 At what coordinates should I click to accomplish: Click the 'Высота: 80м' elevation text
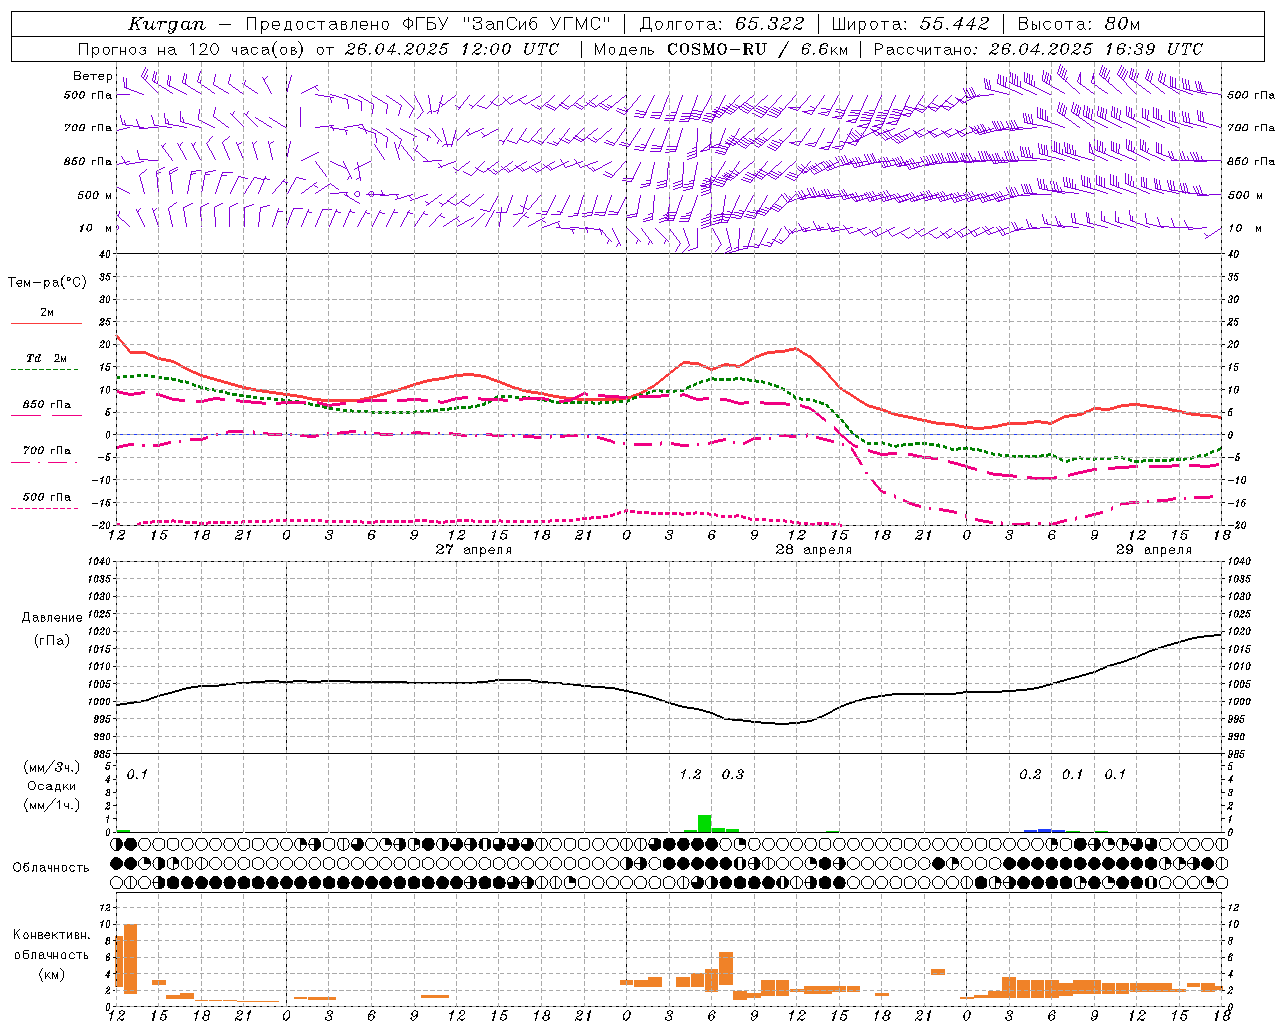(1079, 24)
